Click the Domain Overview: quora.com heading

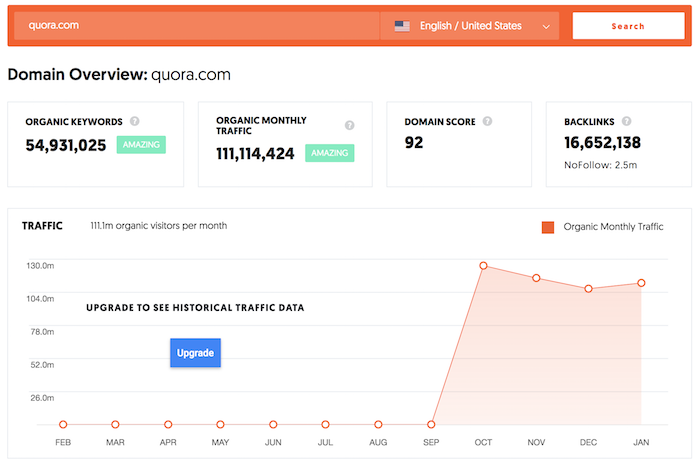tap(119, 75)
